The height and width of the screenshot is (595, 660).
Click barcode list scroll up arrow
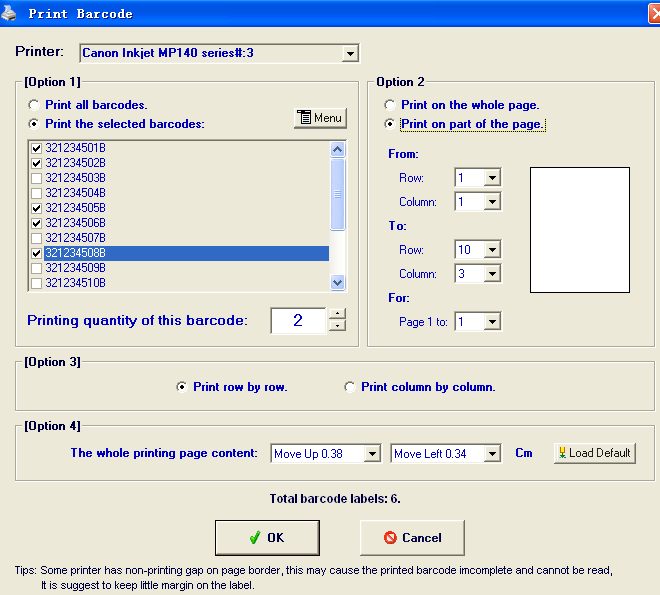pyautogui.click(x=338, y=149)
